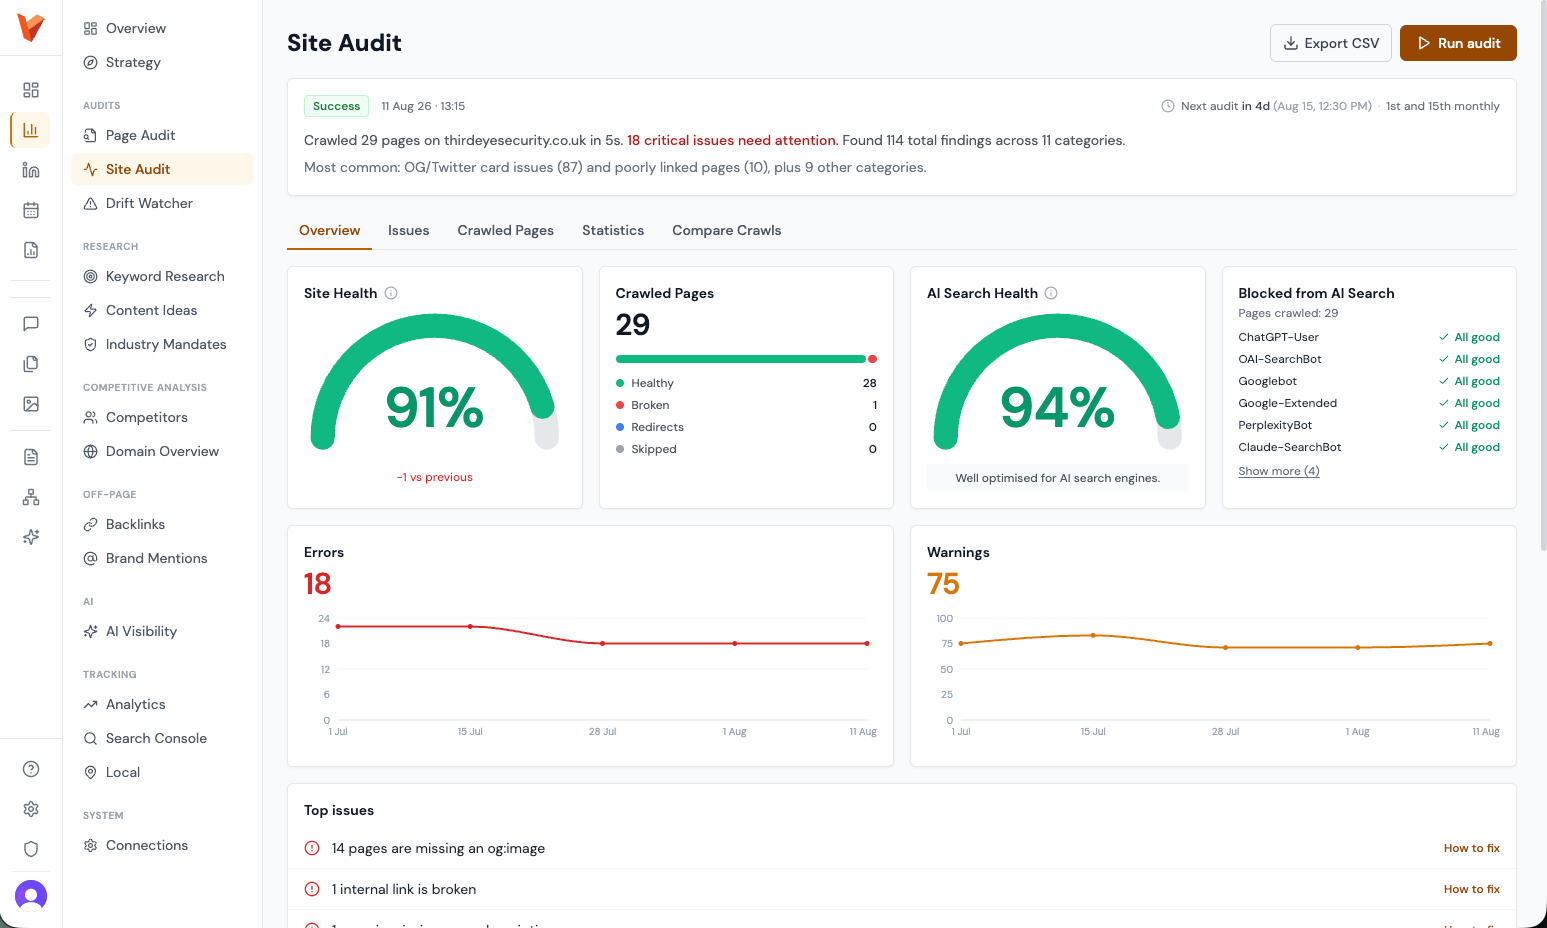This screenshot has height=928, width=1547.
Task: Click the AI Search Health info icon
Action: pyautogui.click(x=1051, y=293)
